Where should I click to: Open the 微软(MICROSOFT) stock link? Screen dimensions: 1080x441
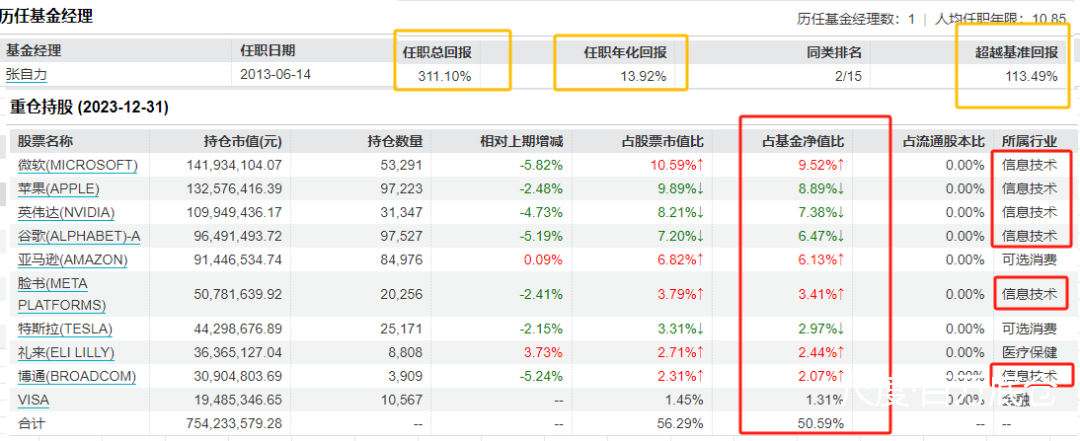pyautogui.click(x=78, y=164)
